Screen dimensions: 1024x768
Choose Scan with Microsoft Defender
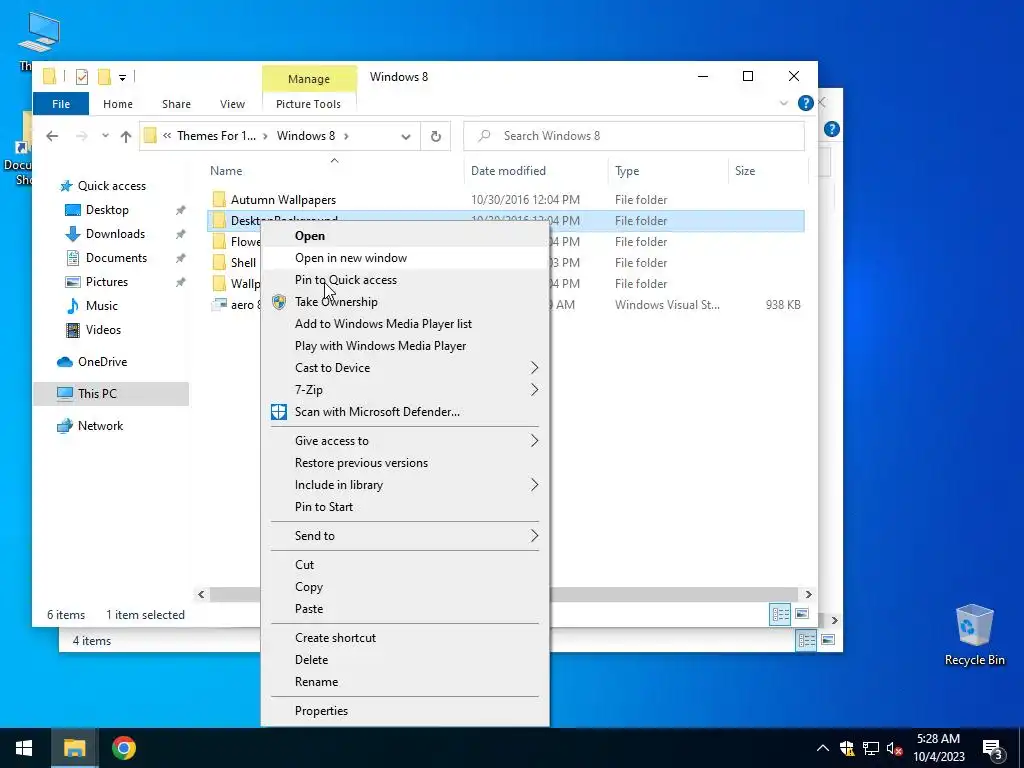405,412
